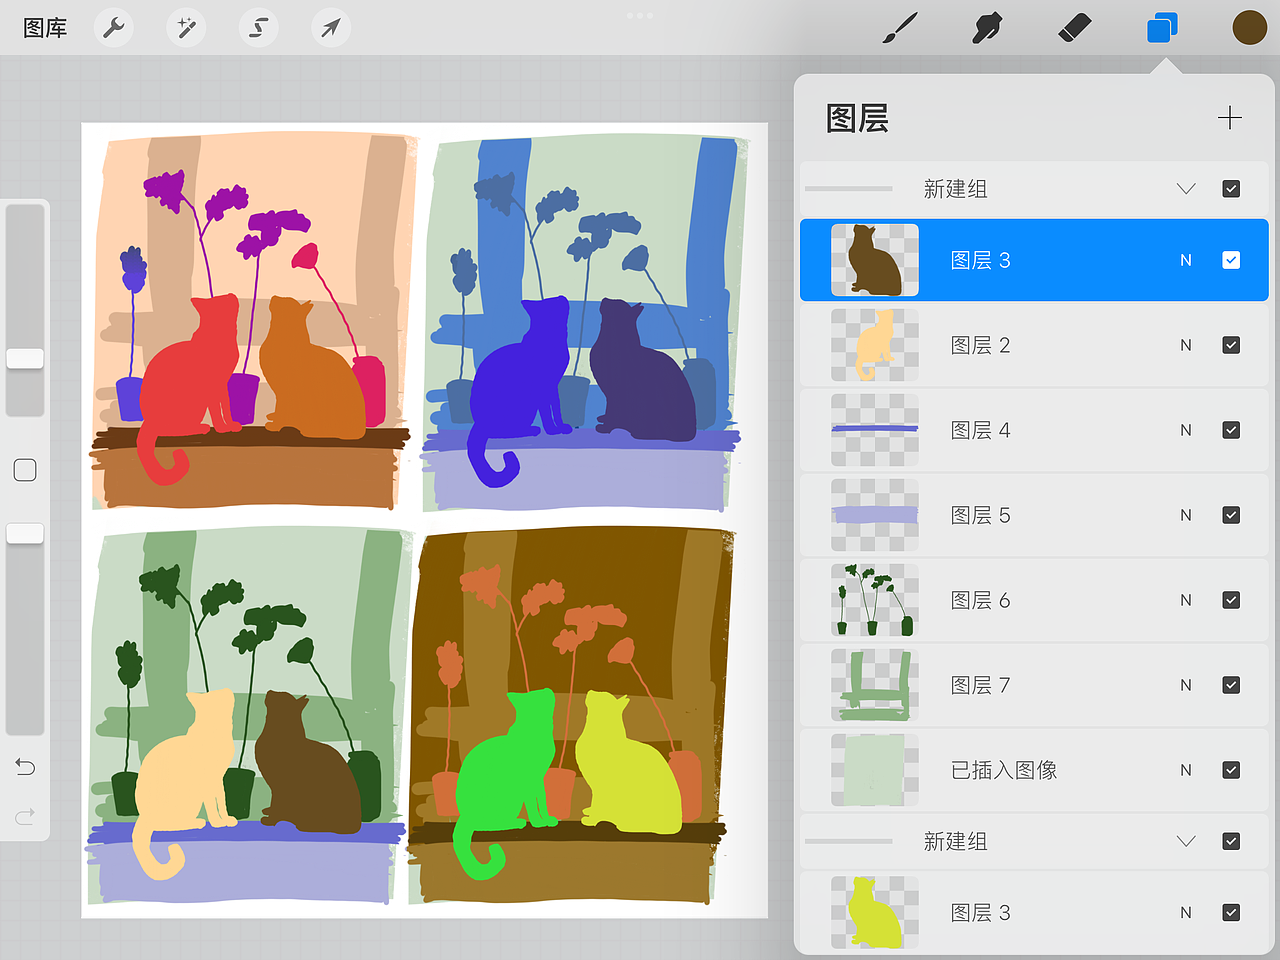Open the Actions wrench menu
Screen dimensions: 1280x960
point(114,28)
